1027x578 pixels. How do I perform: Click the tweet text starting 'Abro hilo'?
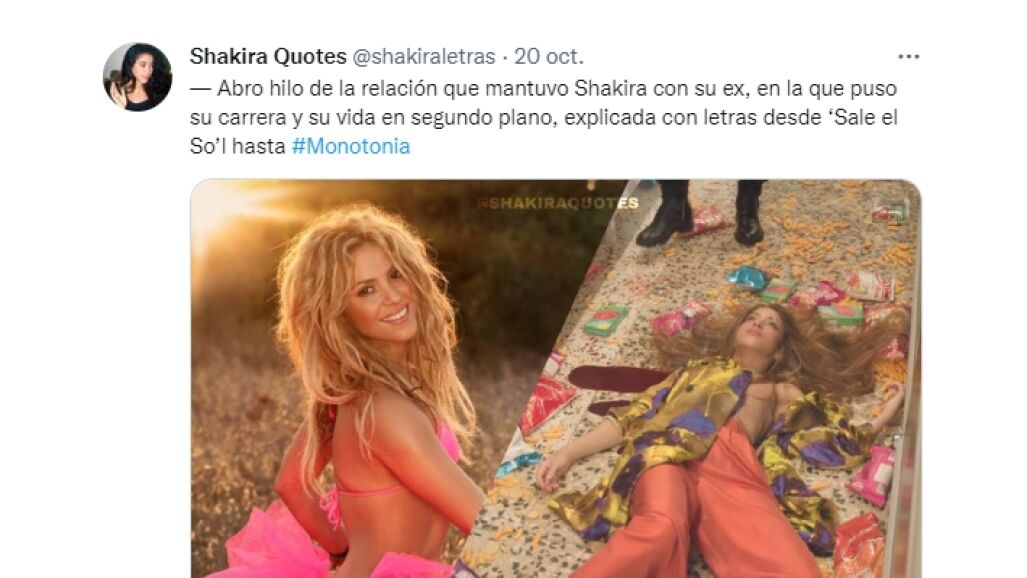coord(544,117)
